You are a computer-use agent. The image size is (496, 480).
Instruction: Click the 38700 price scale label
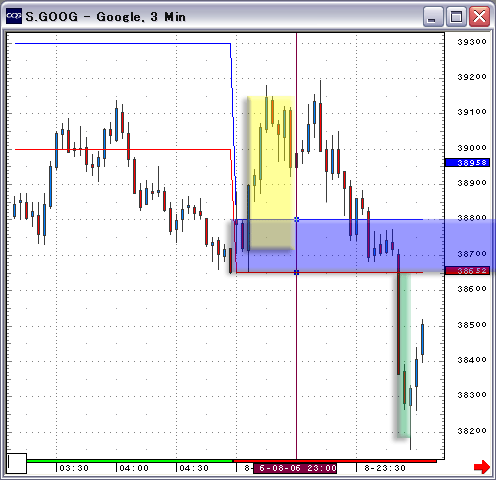click(x=472, y=254)
